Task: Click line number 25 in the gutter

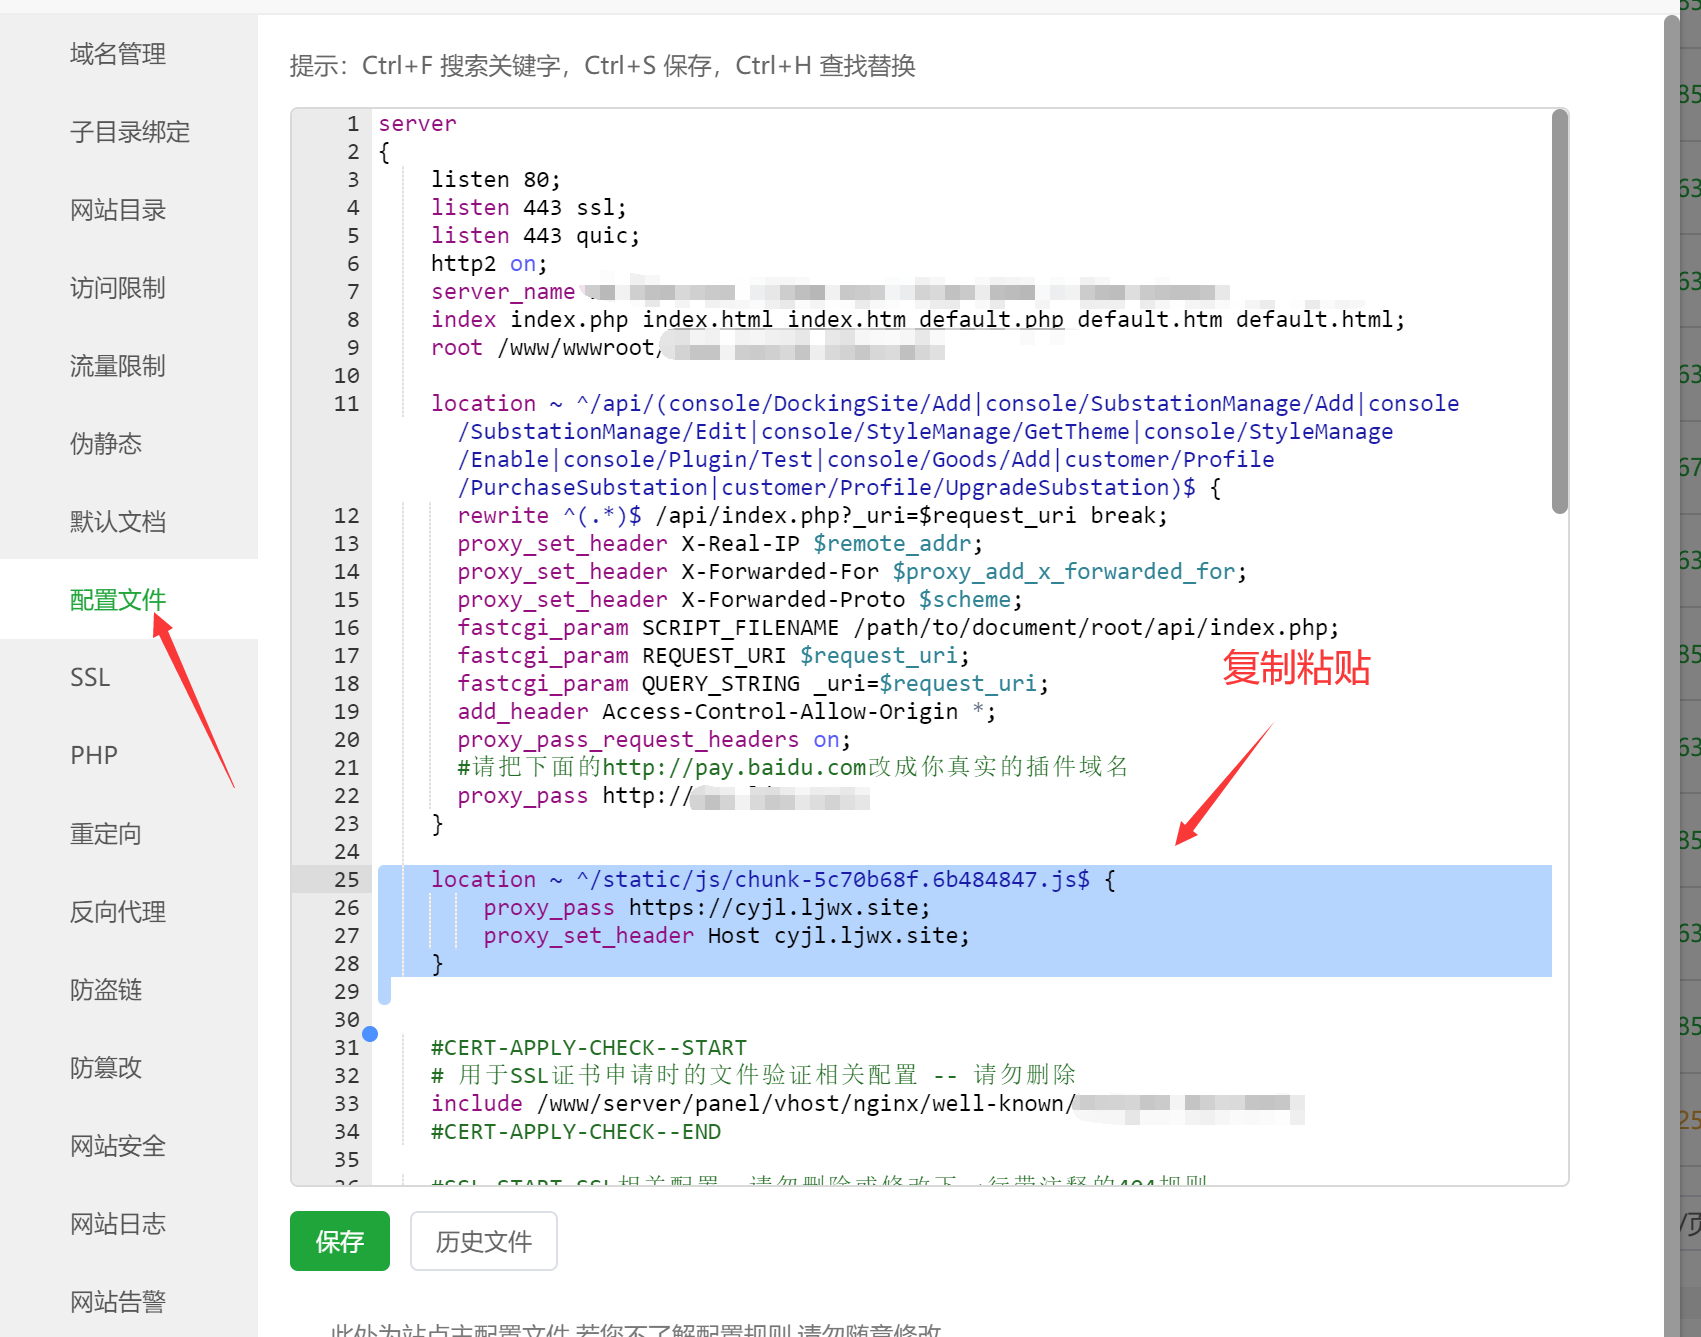Action: click(x=346, y=880)
